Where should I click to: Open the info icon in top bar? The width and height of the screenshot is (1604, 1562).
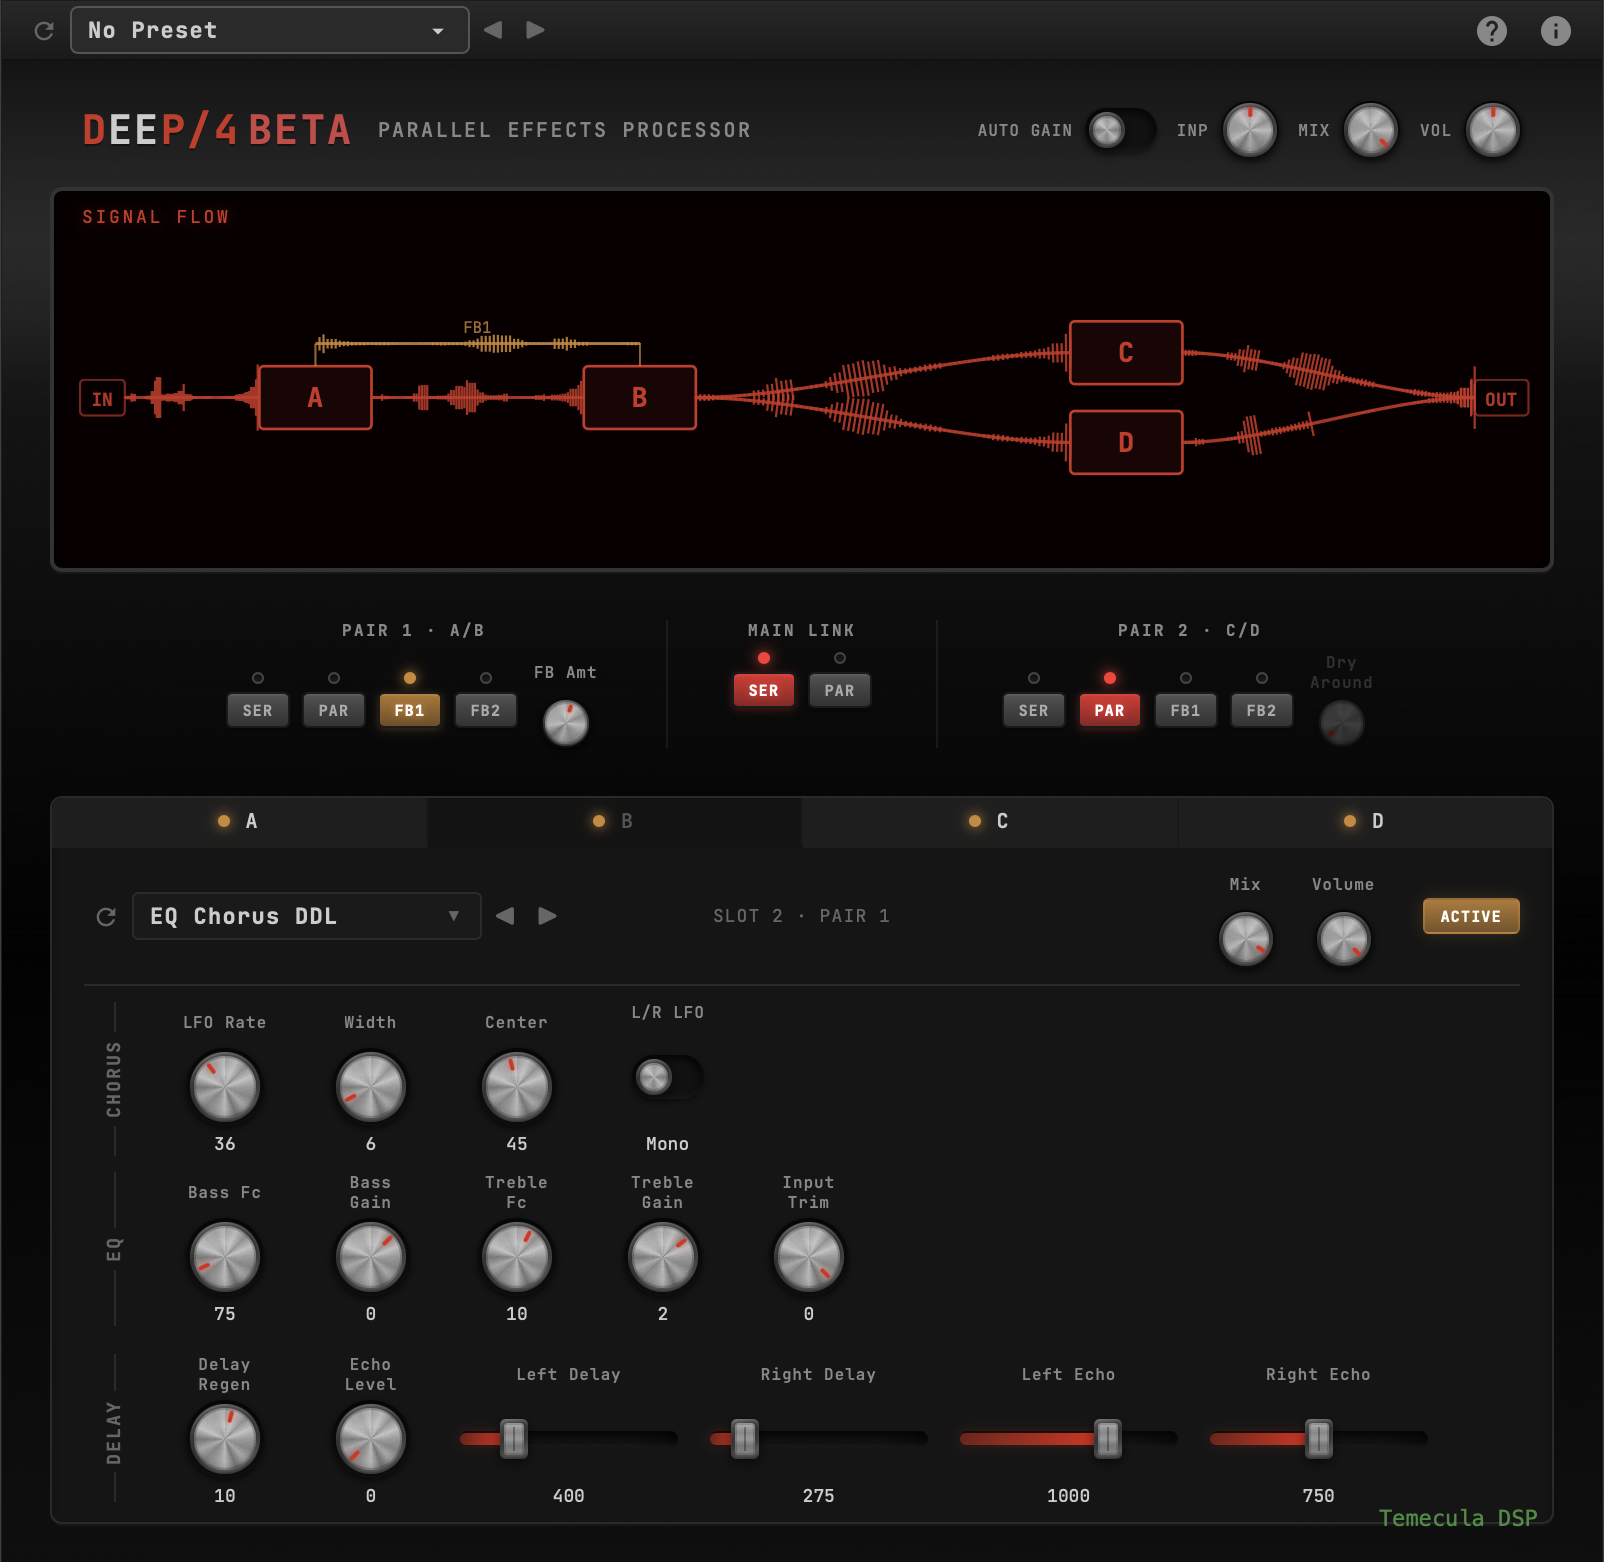click(1555, 31)
